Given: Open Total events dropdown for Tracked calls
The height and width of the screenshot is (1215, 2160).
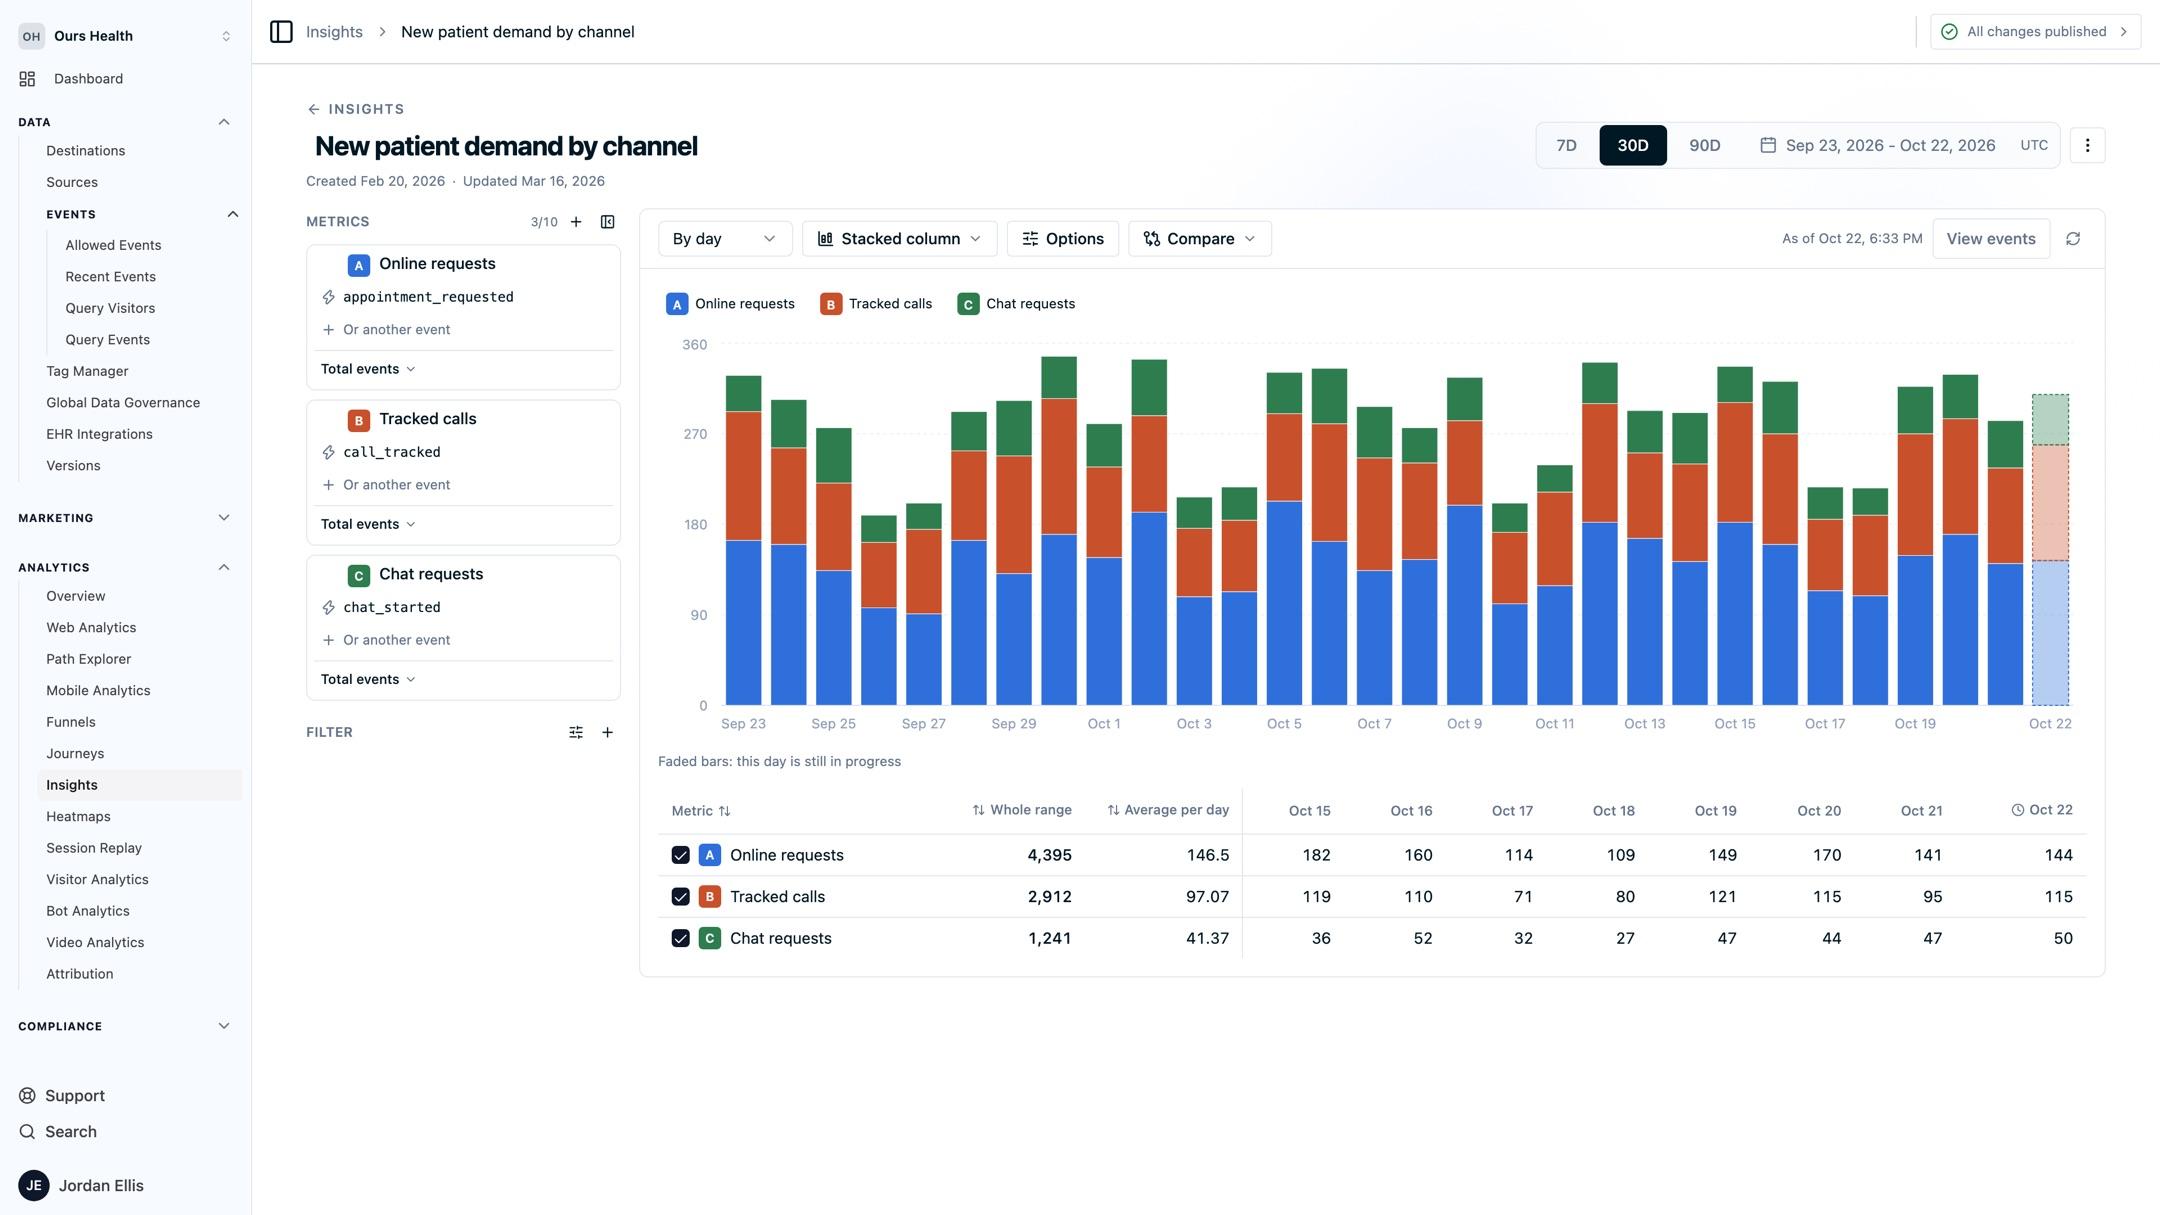Looking at the screenshot, I should 368,524.
